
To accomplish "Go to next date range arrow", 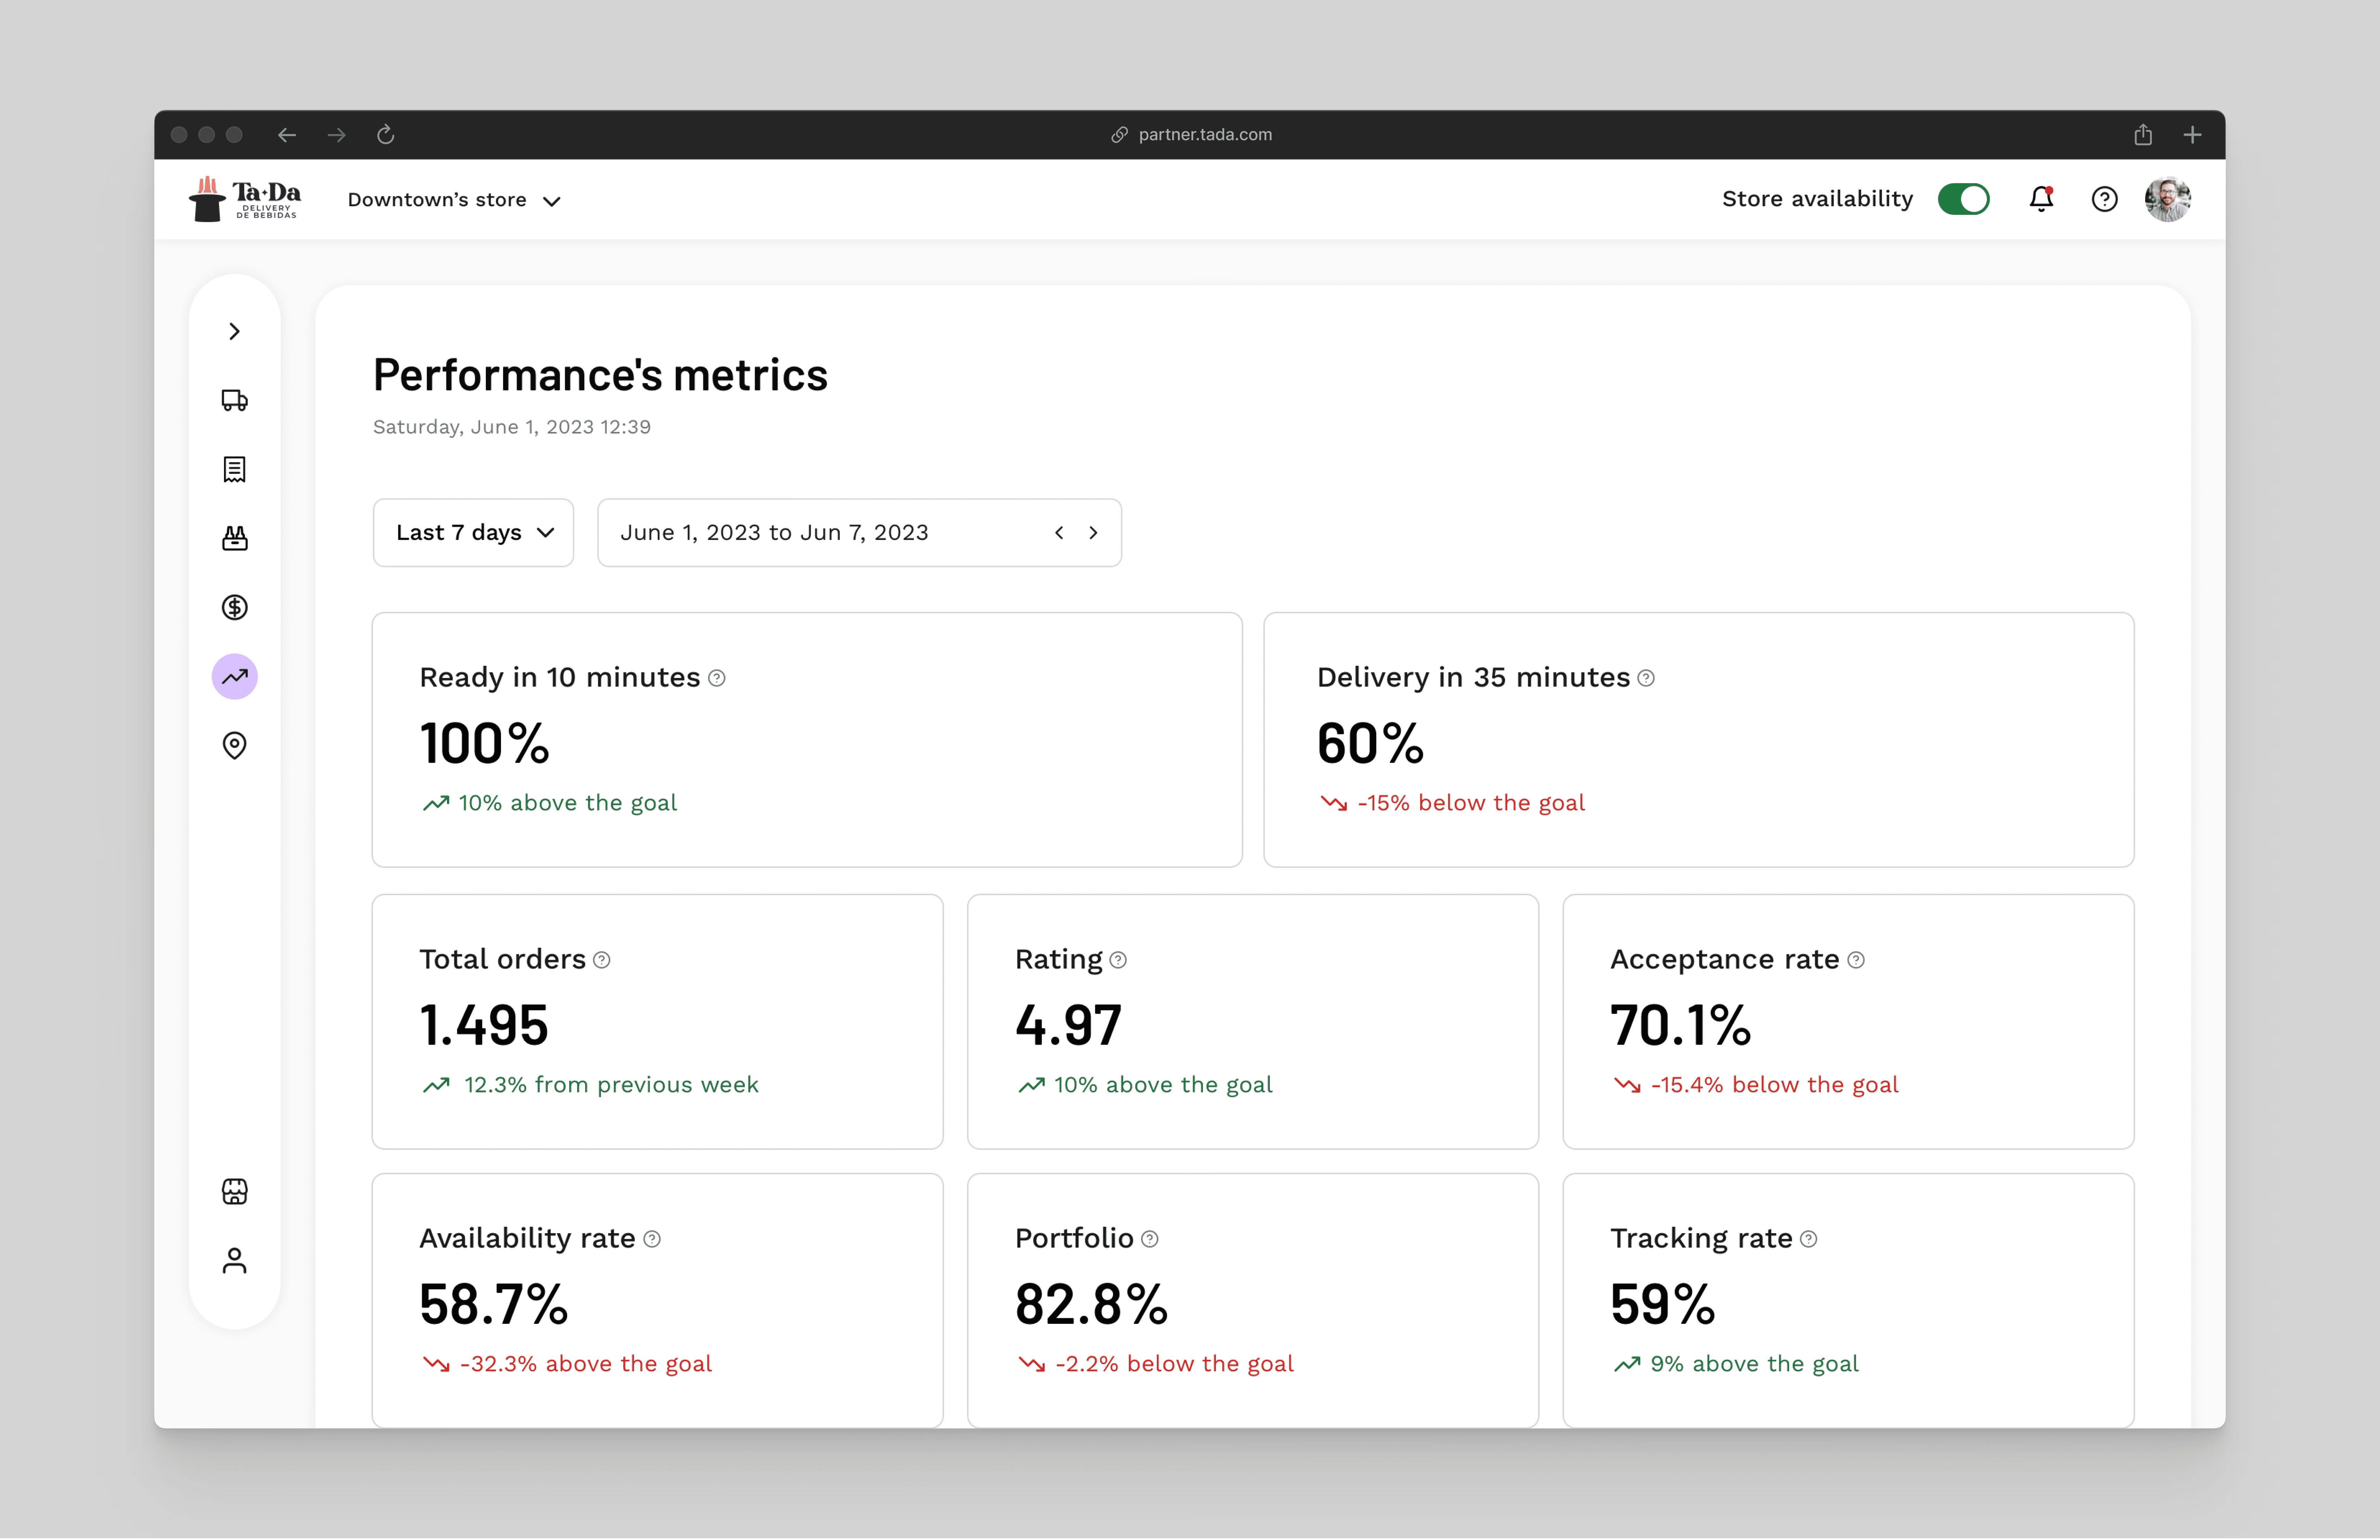I will (1093, 533).
